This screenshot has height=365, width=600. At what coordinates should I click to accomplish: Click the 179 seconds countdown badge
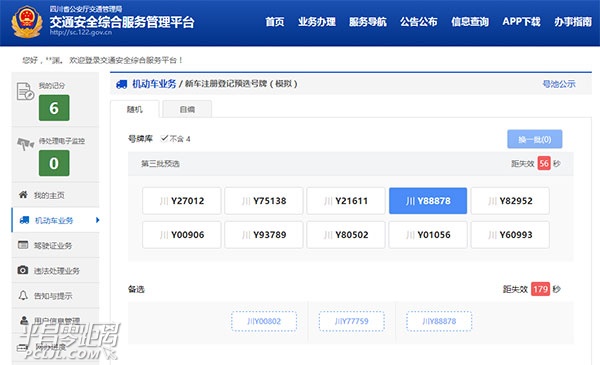(540, 289)
